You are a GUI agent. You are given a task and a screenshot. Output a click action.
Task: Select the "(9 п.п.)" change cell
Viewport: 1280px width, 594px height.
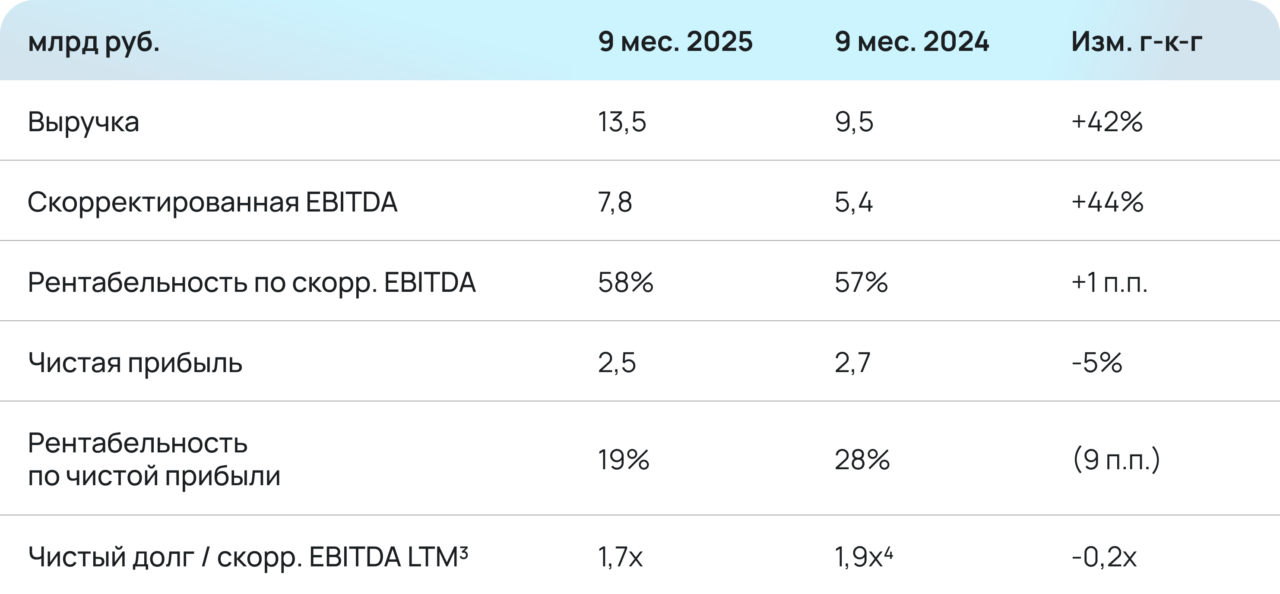pos(1114,460)
